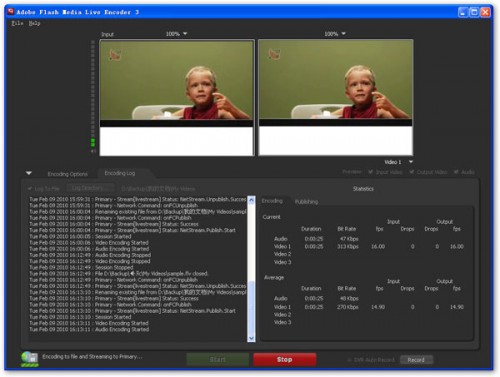Select log line 'sample.flv closed'
Image resolution: width=500 pixels, height=377 pixels.
click(x=118, y=274)
